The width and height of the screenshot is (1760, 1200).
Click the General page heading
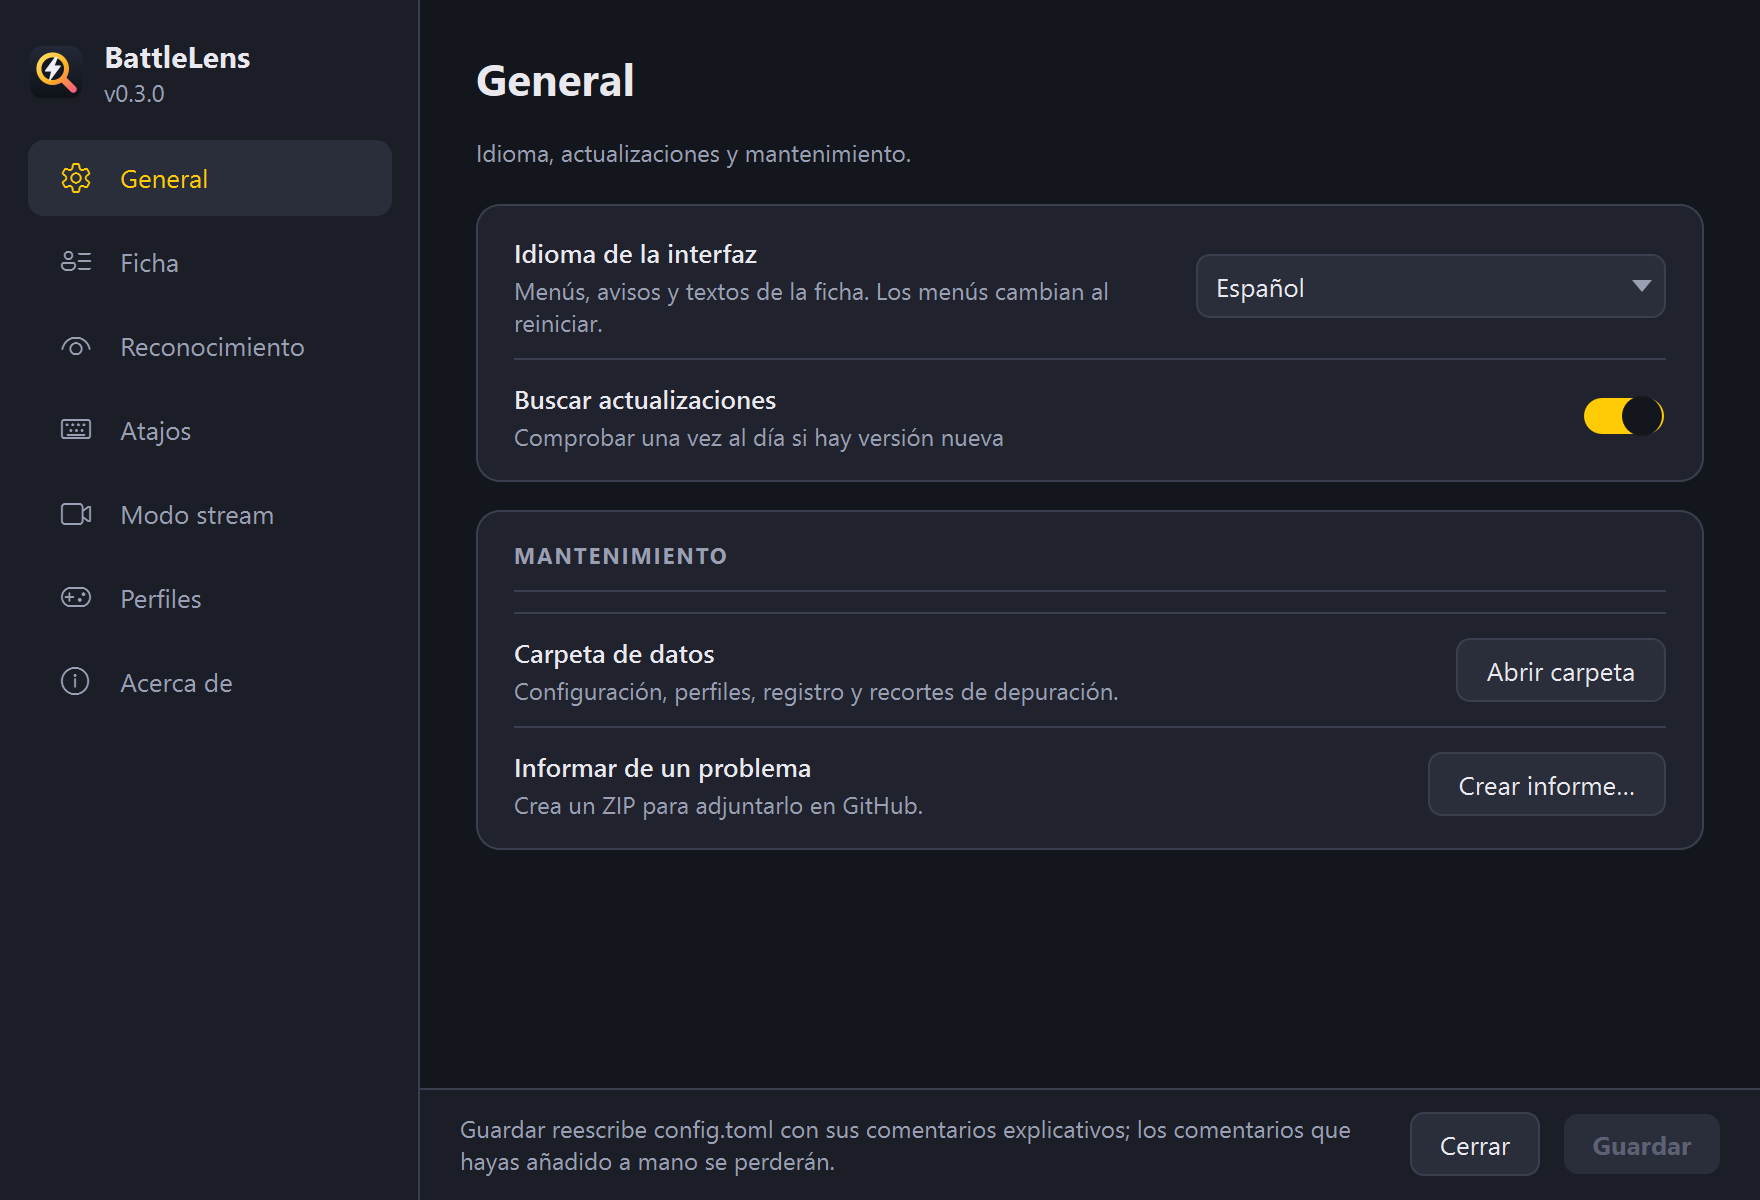pyautogui.click(x=555, y=81)
